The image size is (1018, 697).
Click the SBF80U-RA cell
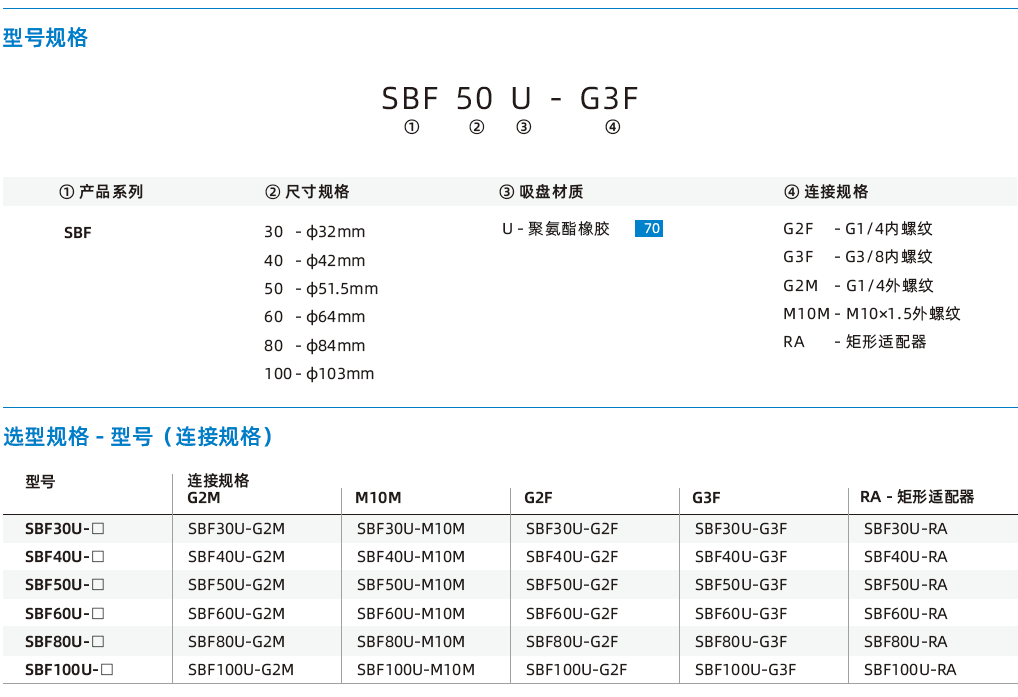tap(906, 641)
